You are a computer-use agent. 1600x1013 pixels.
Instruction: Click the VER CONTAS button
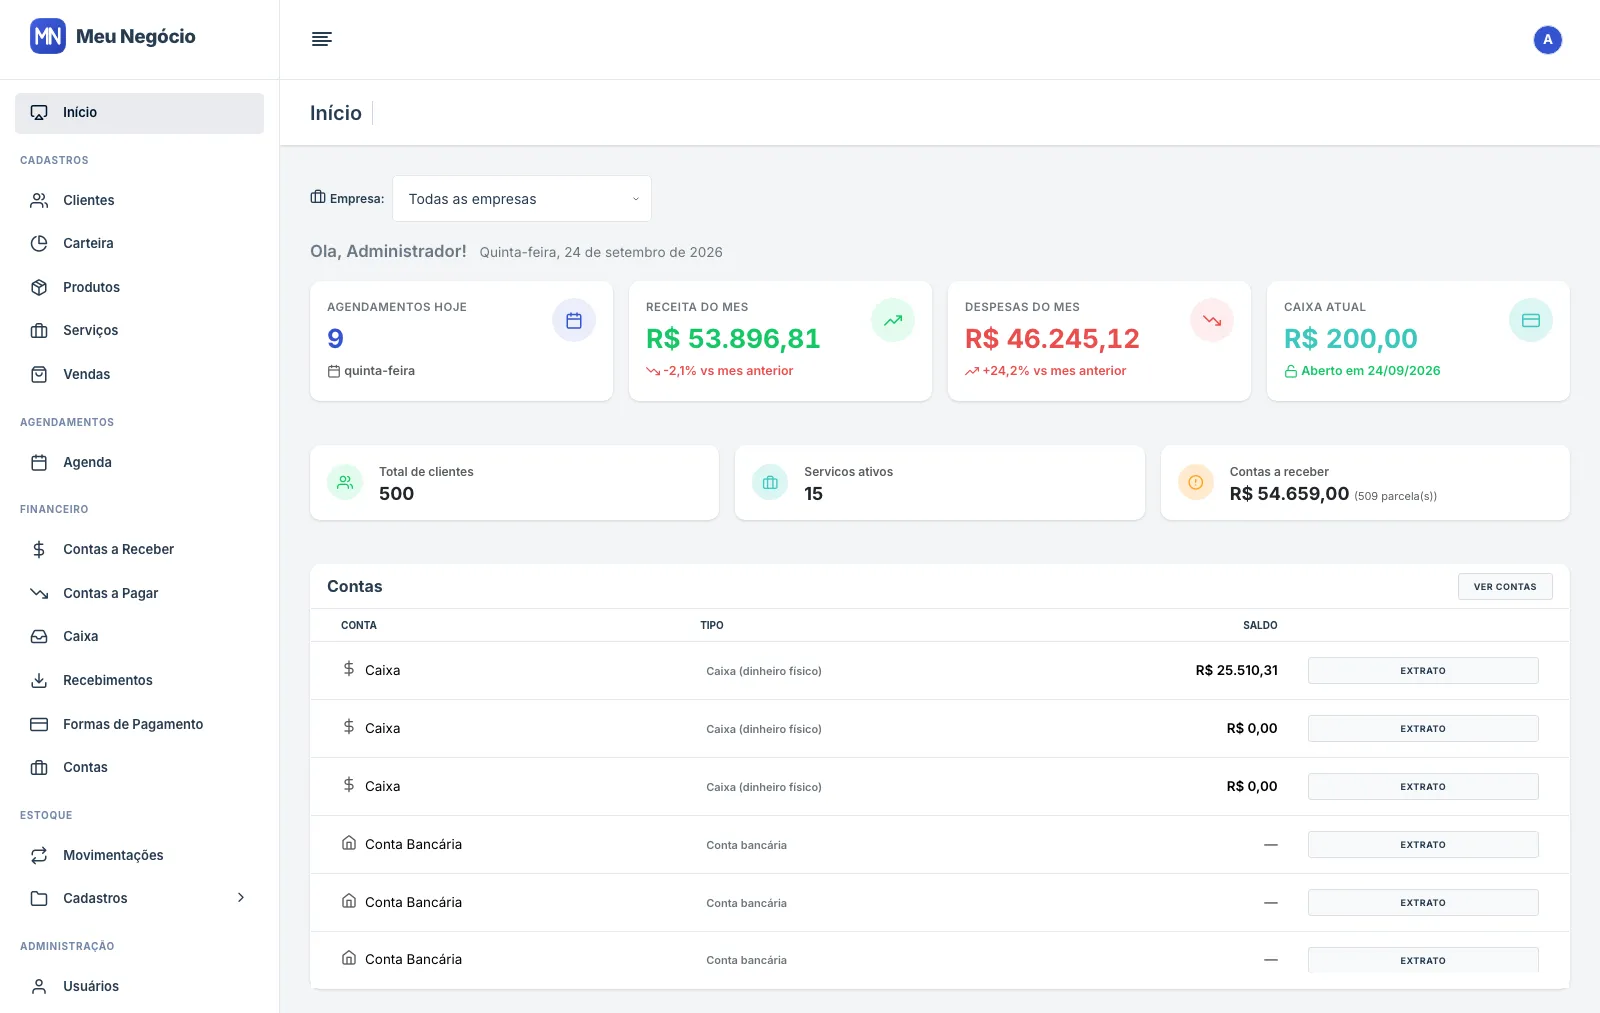point(1505,586)
